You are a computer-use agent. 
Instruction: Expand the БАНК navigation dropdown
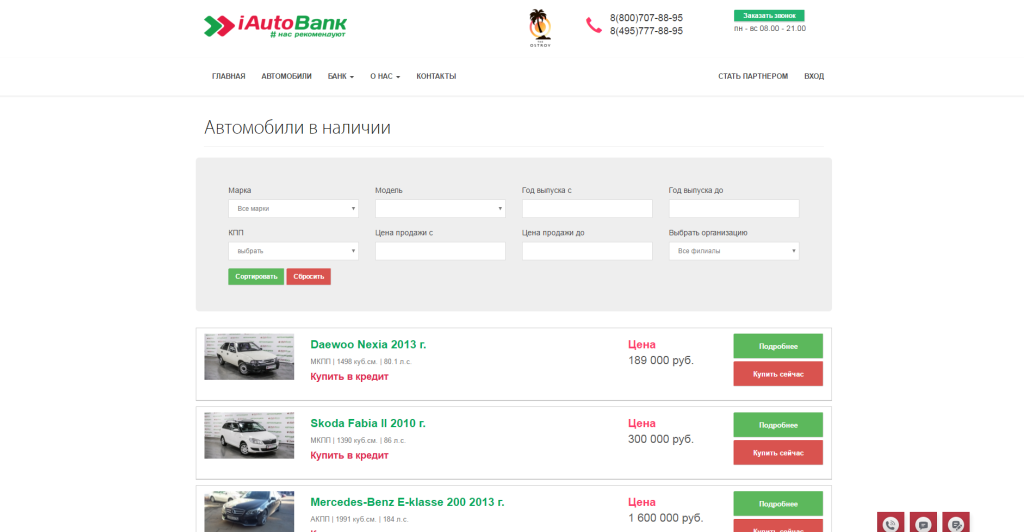click(340, 76)
